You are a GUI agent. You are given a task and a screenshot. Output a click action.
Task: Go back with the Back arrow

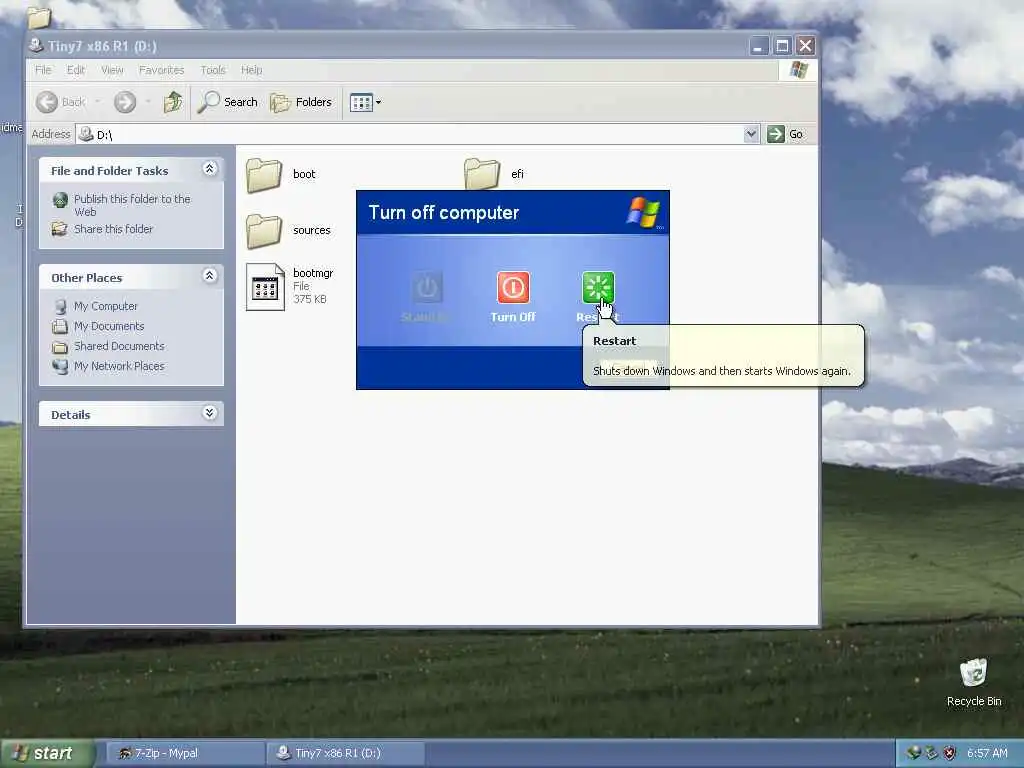pyautogui.click(x=47, y=102)
